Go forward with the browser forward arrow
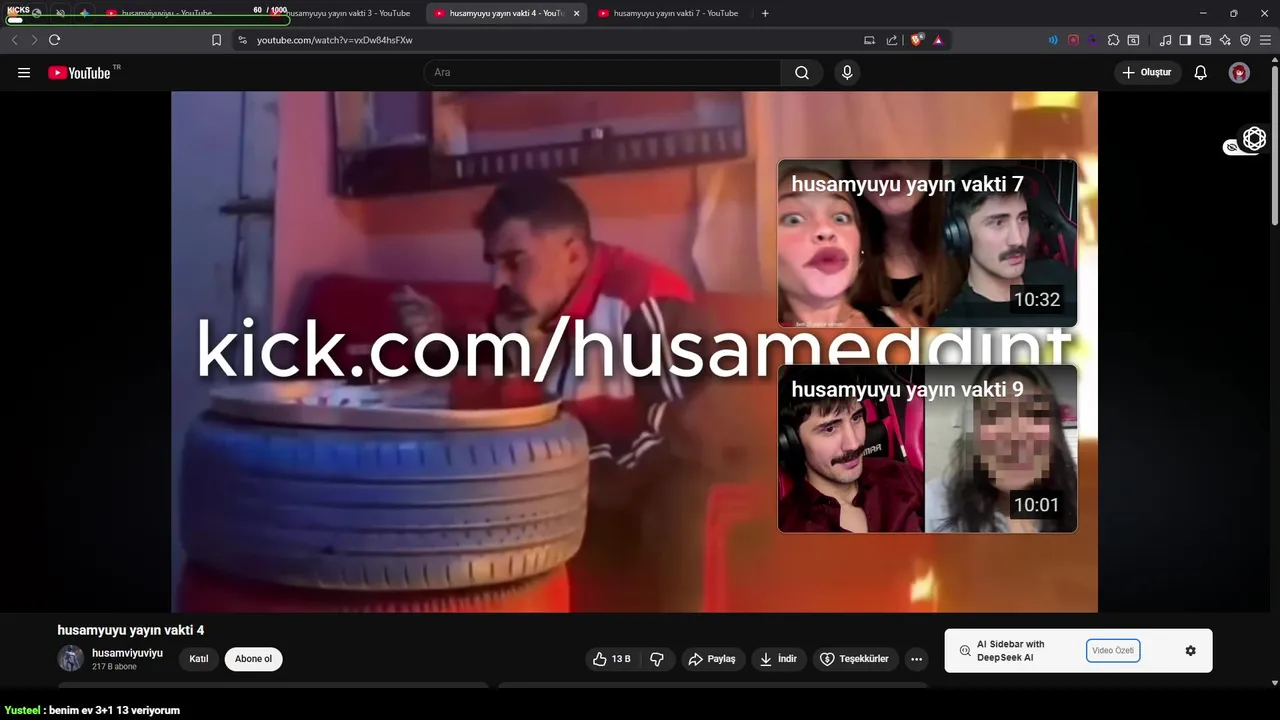Image resolution: width=1280 pixels, height=720 pixels. point(34,40)
